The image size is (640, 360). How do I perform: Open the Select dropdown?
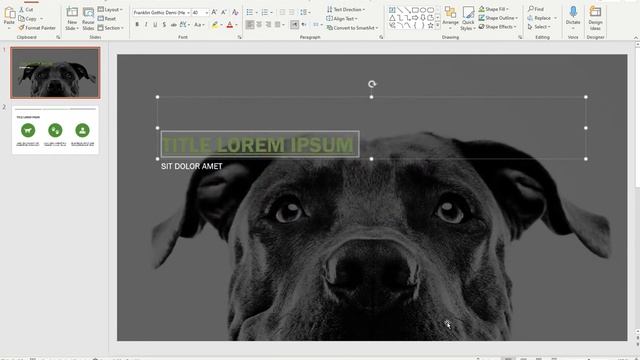point(539,27)
